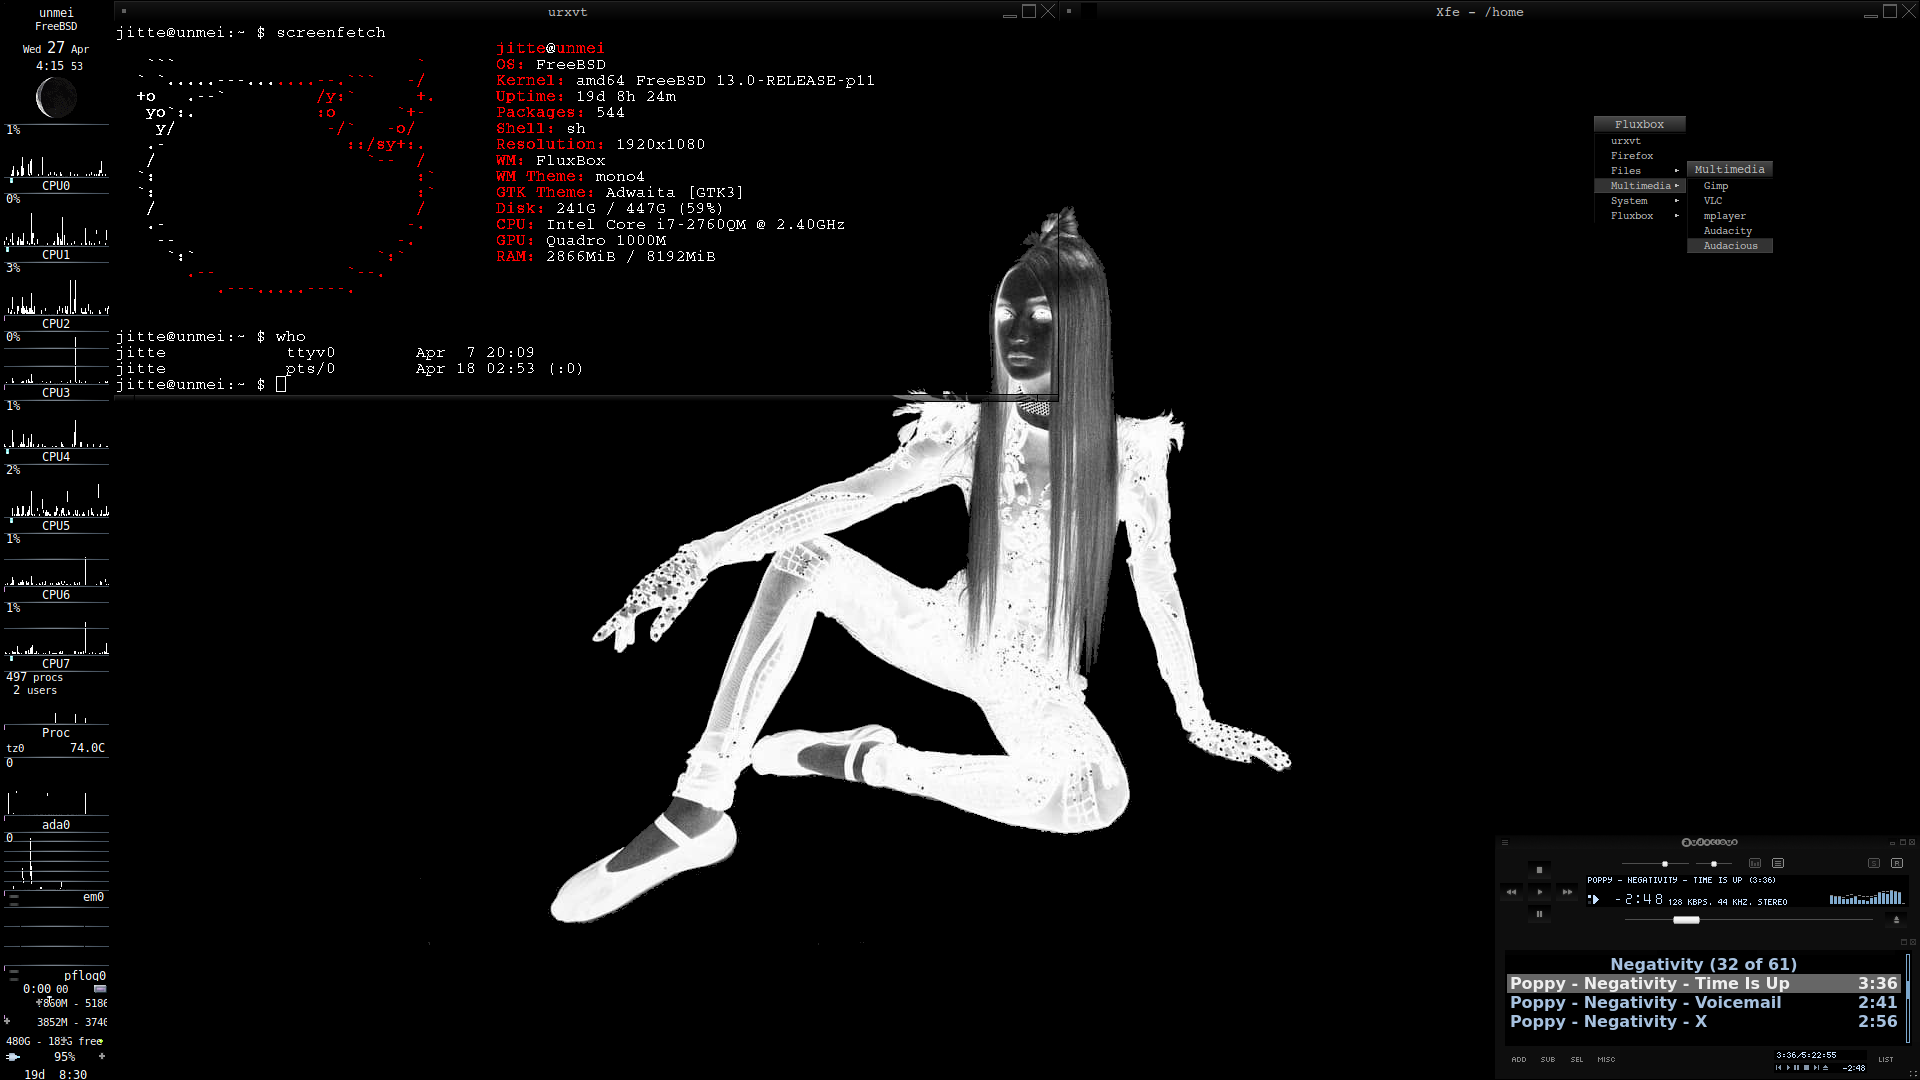Click the 3:36/5:22:55 playlist time info
The height and width of the screenshot is (1080, 1920).
point(1806,1055)
